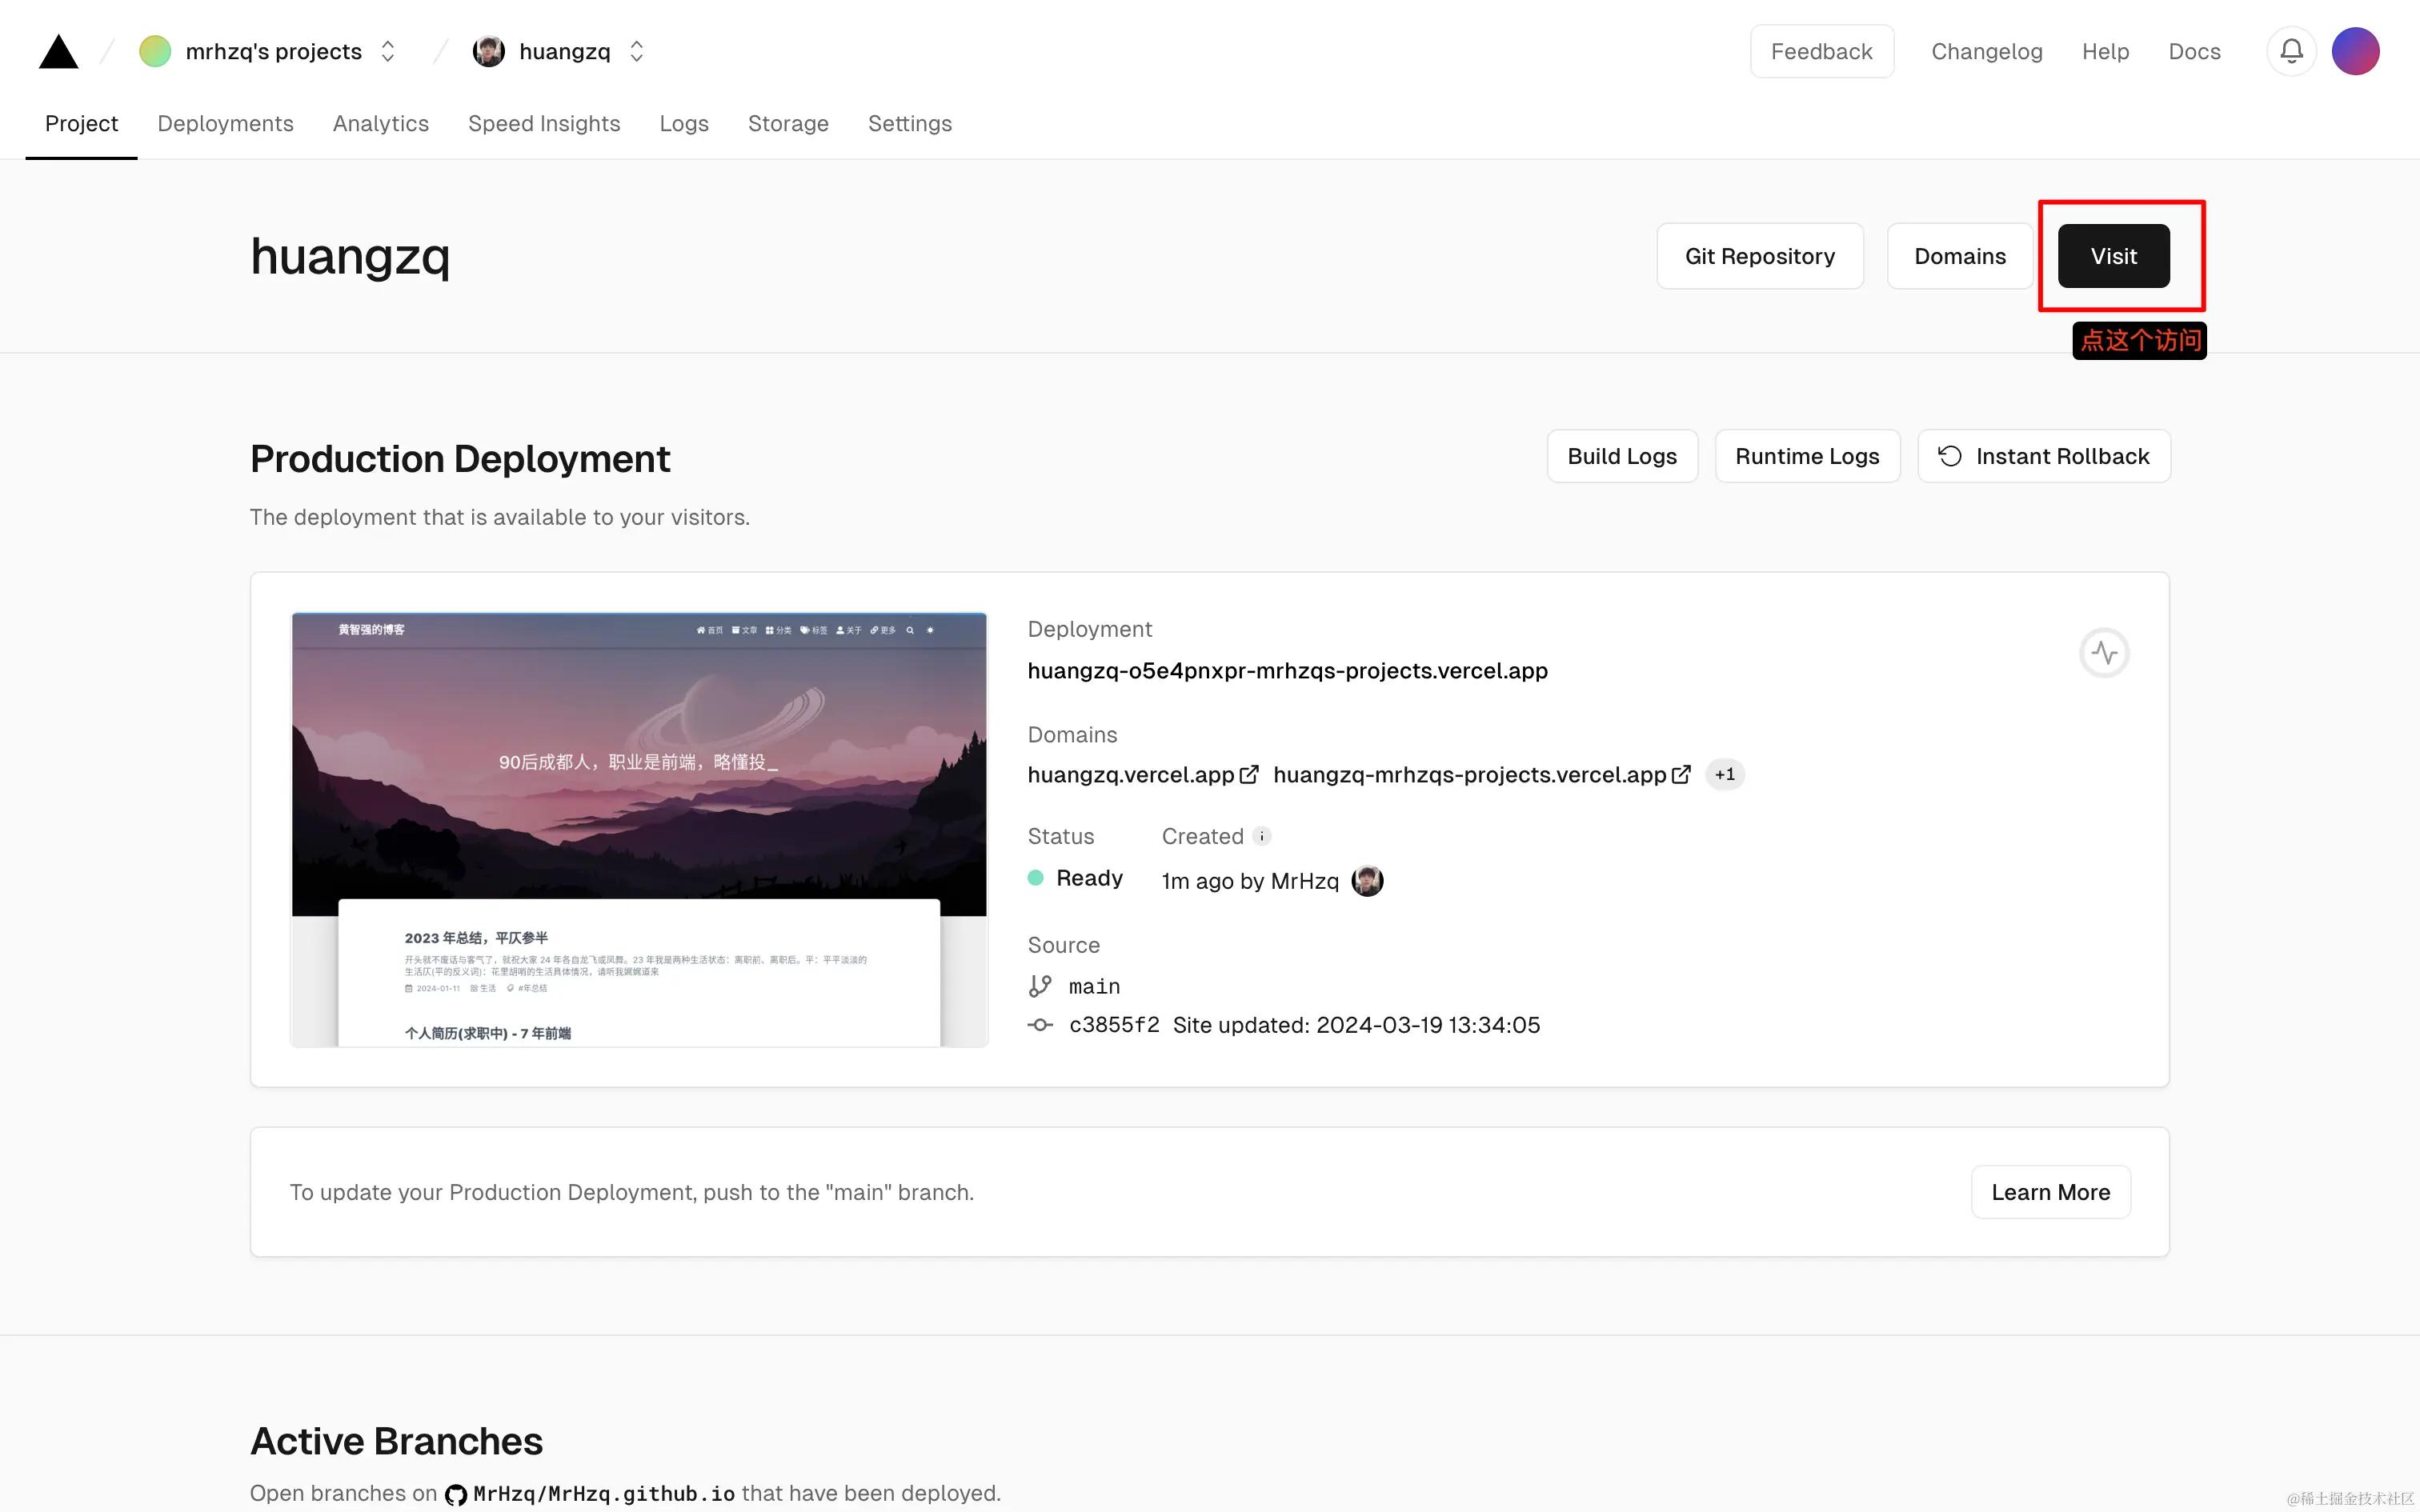Click the Instant Rollback button
This screenshot has height=1512, width=2420.
tap(2044, 456)
